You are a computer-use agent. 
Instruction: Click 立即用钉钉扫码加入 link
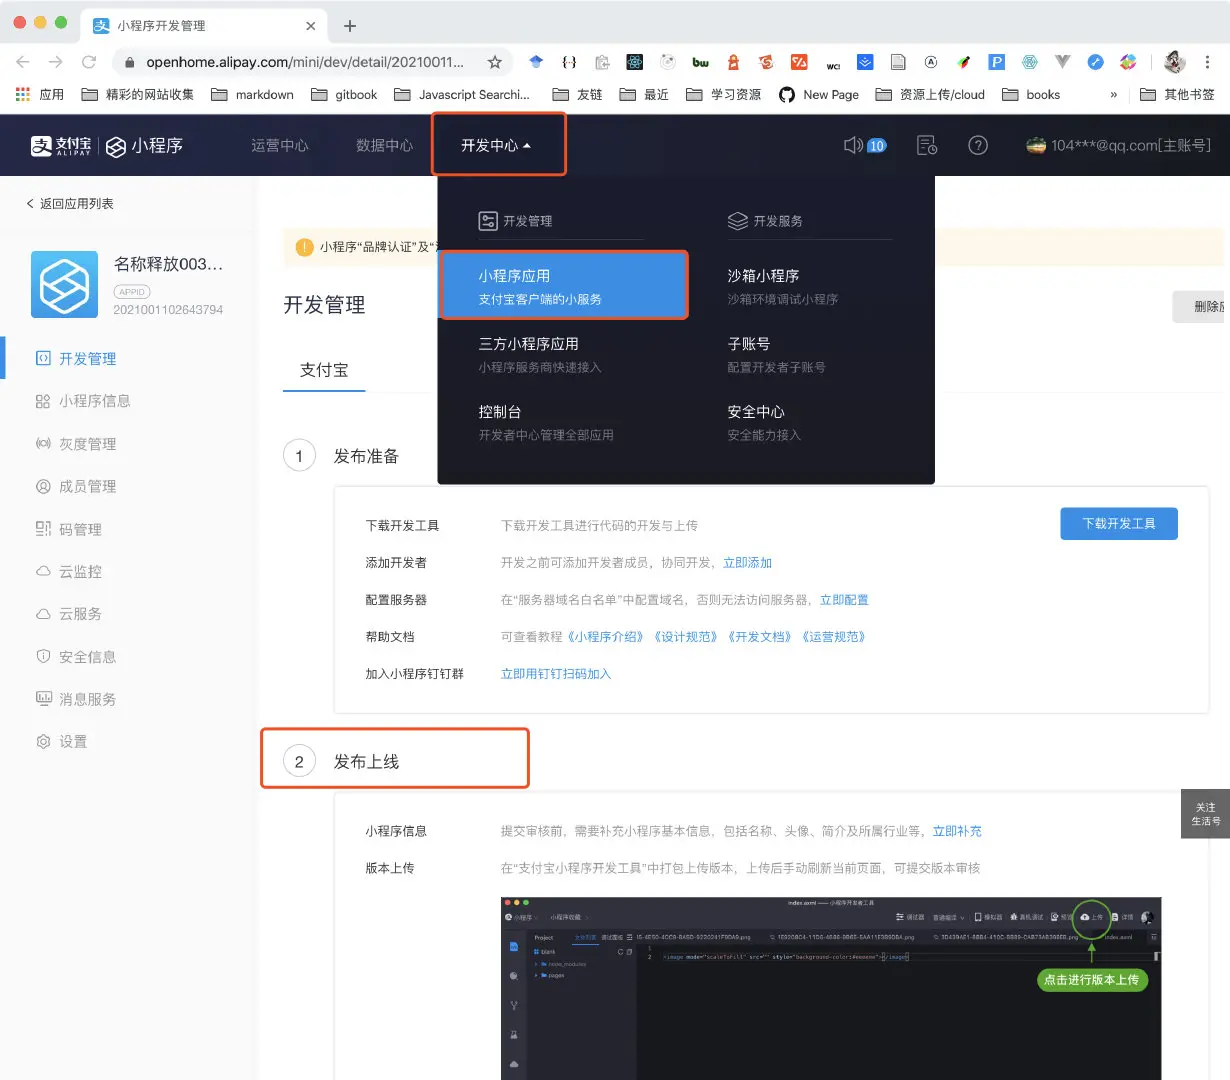click(556, 674)
